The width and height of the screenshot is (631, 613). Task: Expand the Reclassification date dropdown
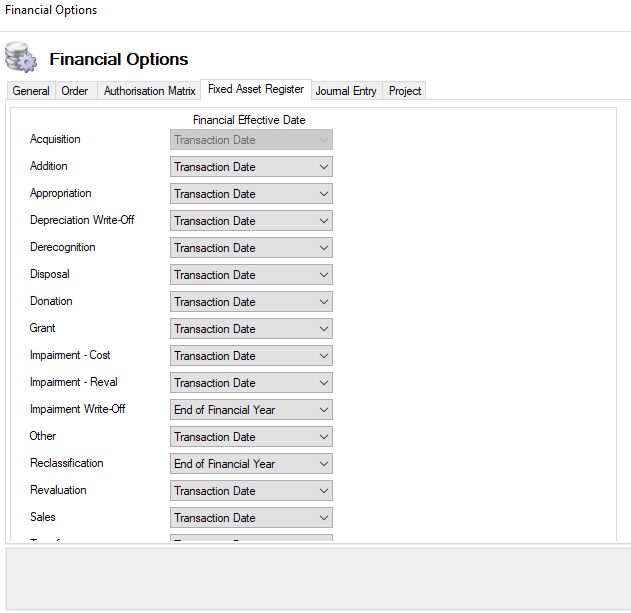251,464
